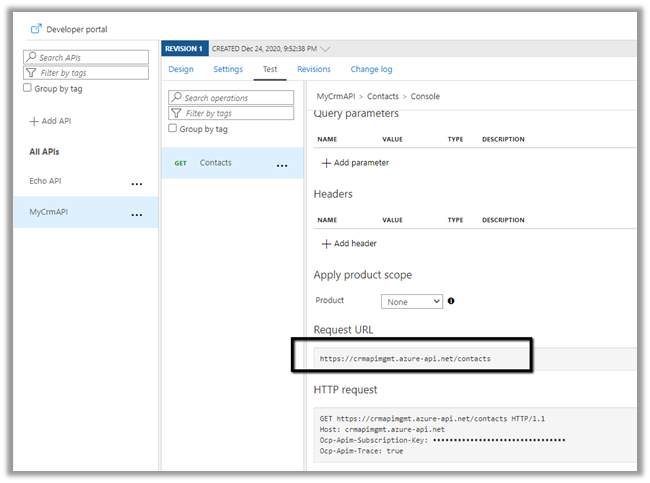Viewport: 650px width, 483px height.
Task: Open the REVISION 1 selector
Action: pos(183,48)
